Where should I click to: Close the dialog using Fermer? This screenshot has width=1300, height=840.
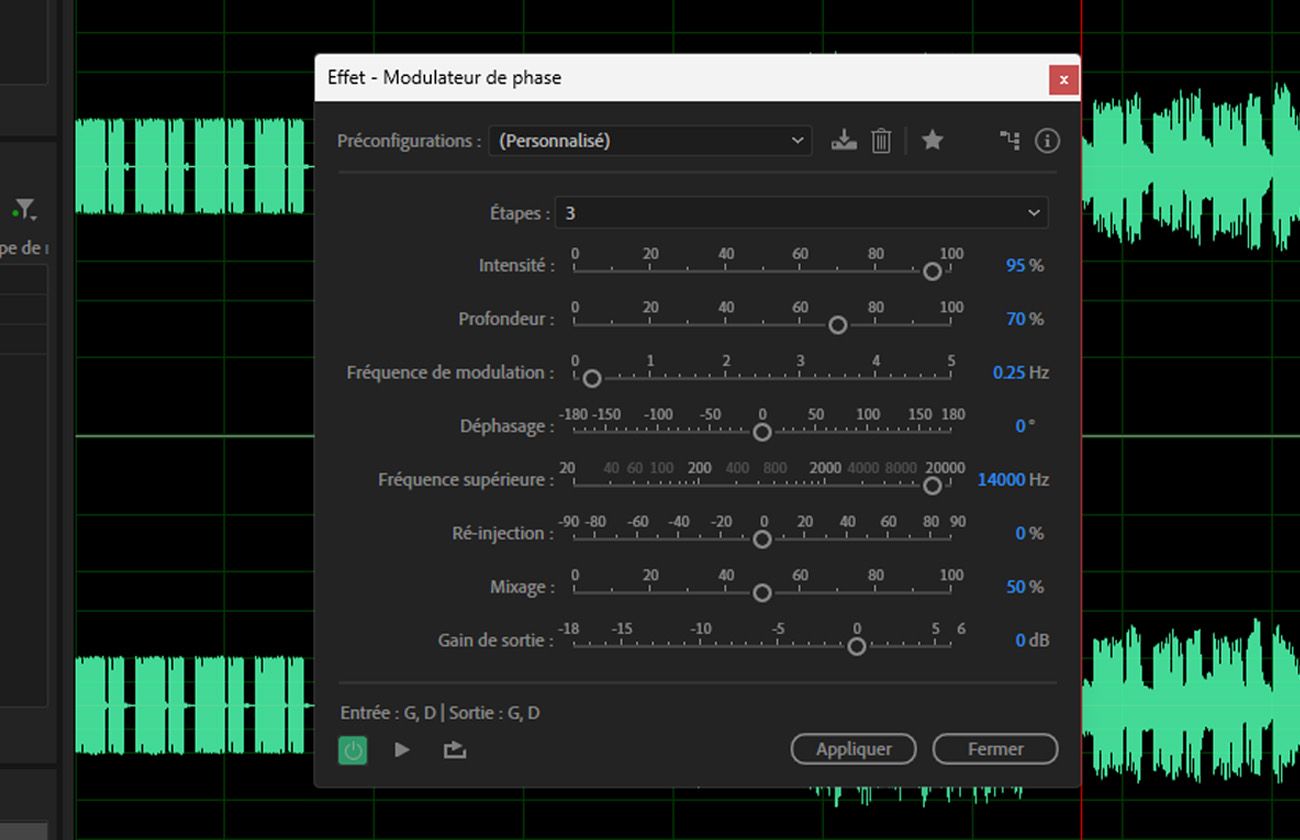tap(995, 749)
